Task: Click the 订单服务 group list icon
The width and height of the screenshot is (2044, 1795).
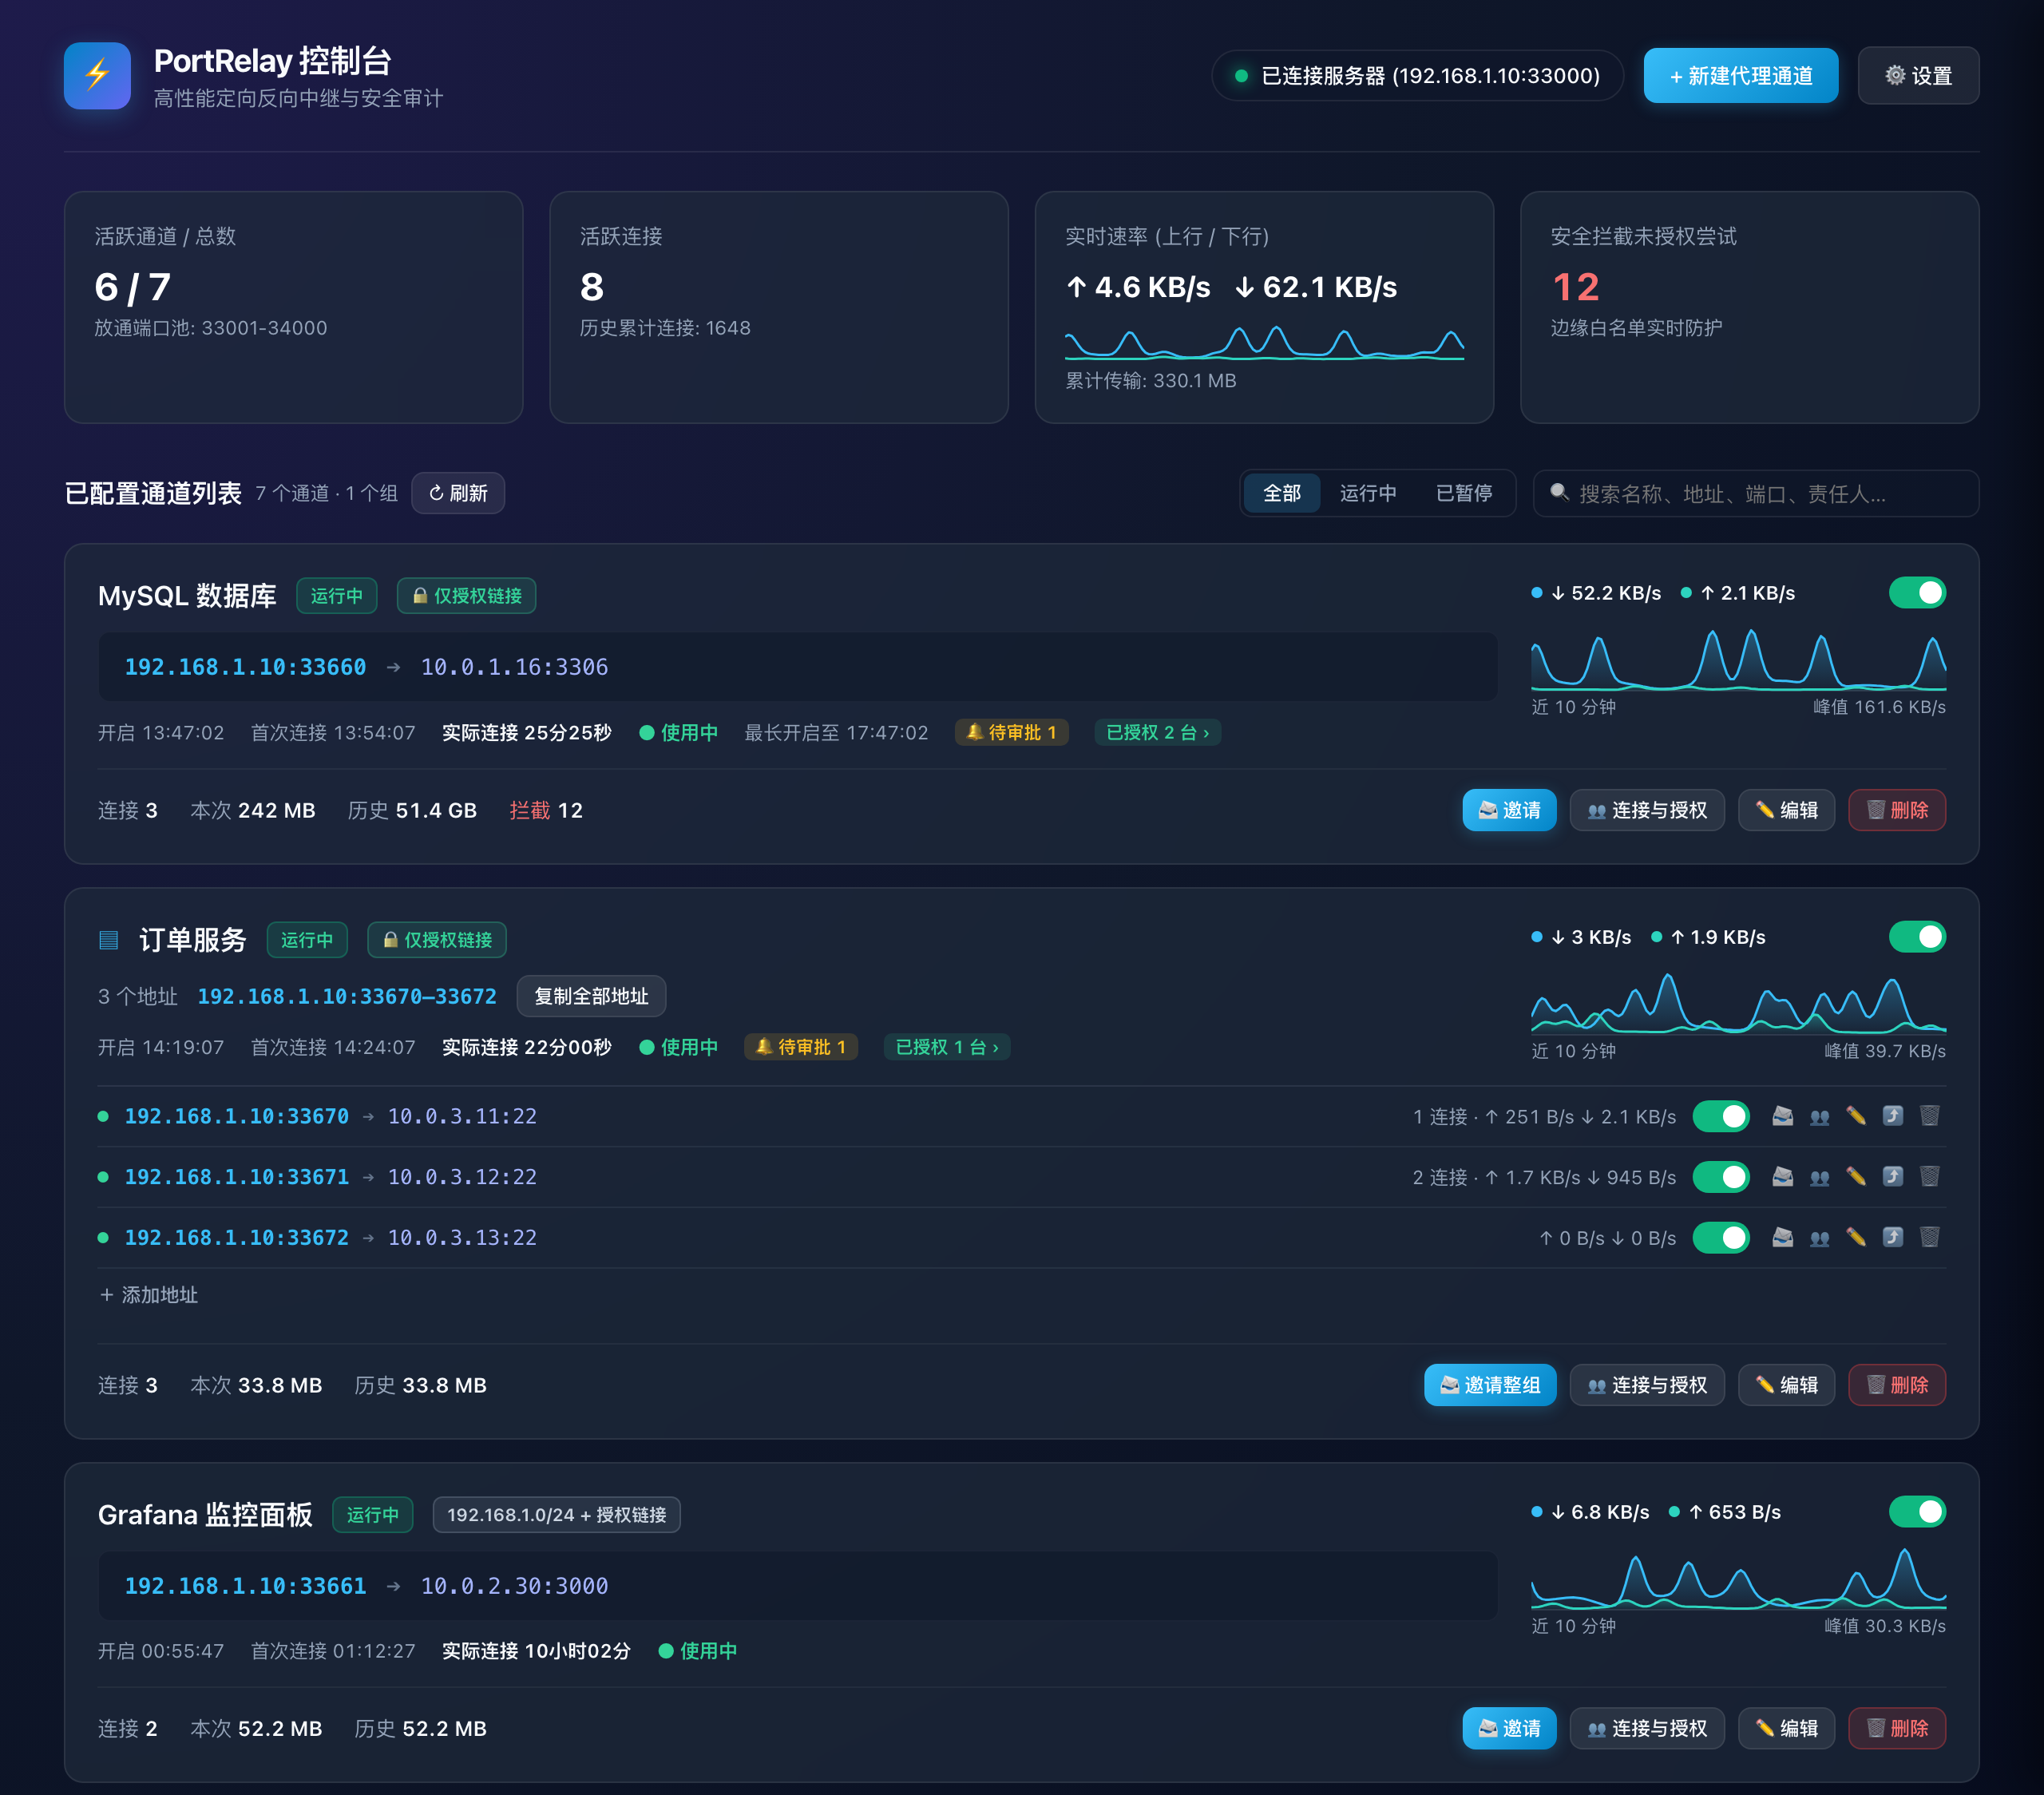Action: pos(109,940)
